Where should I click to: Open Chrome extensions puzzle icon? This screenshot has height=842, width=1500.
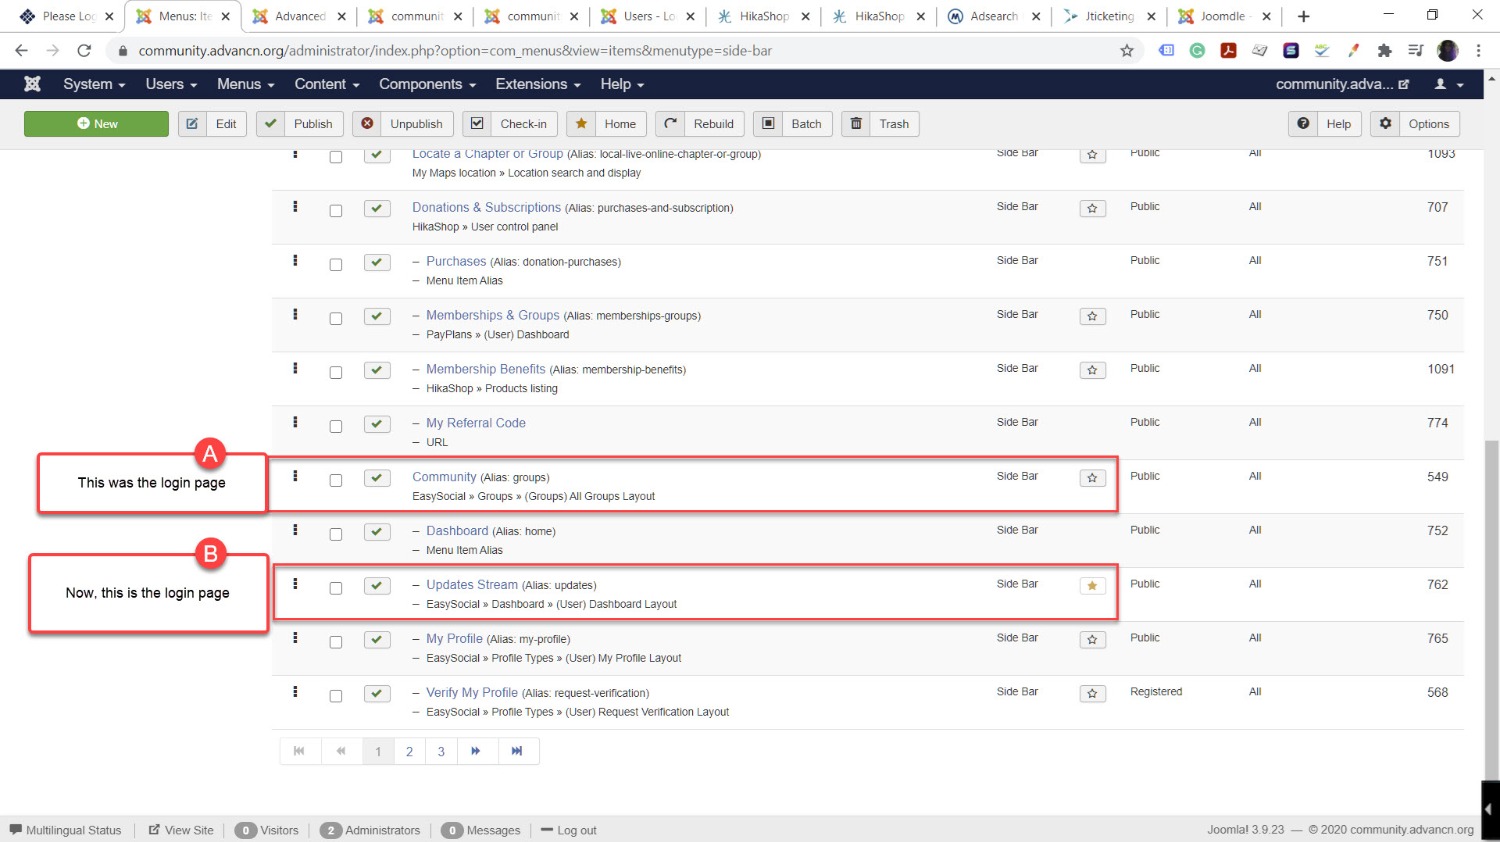1384,50
